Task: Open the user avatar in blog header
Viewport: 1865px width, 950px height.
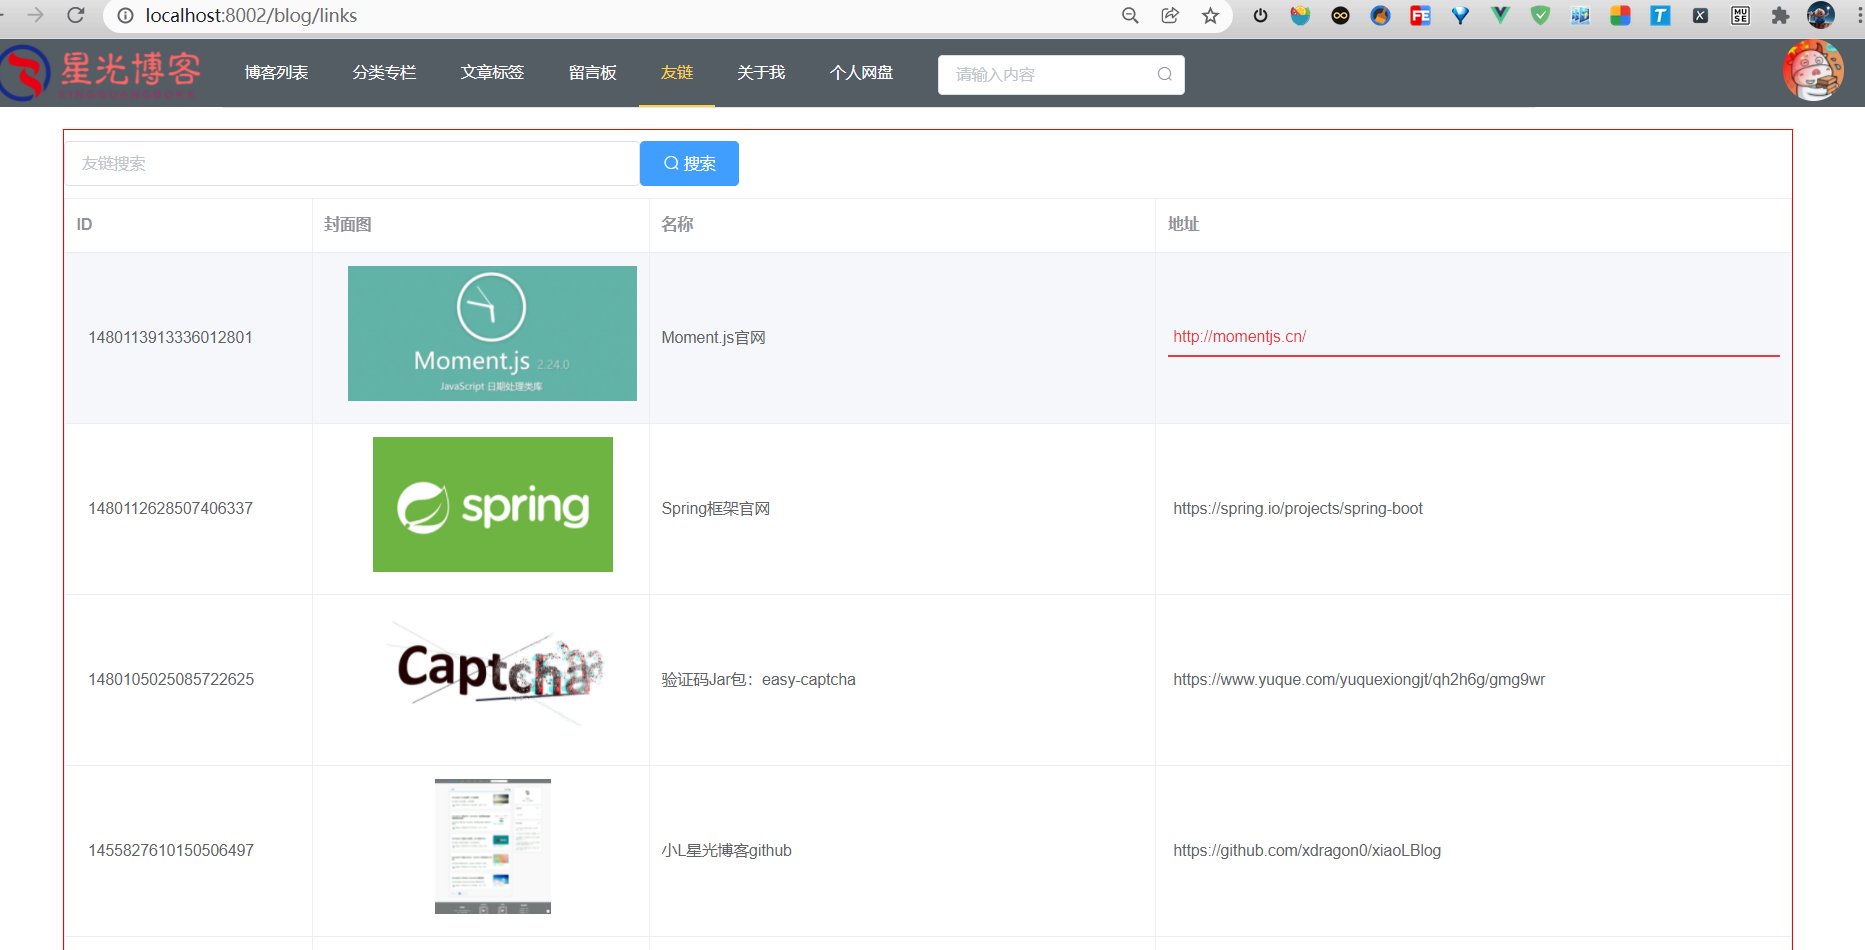Action: pyautogui.click(x=1813, y=71)
